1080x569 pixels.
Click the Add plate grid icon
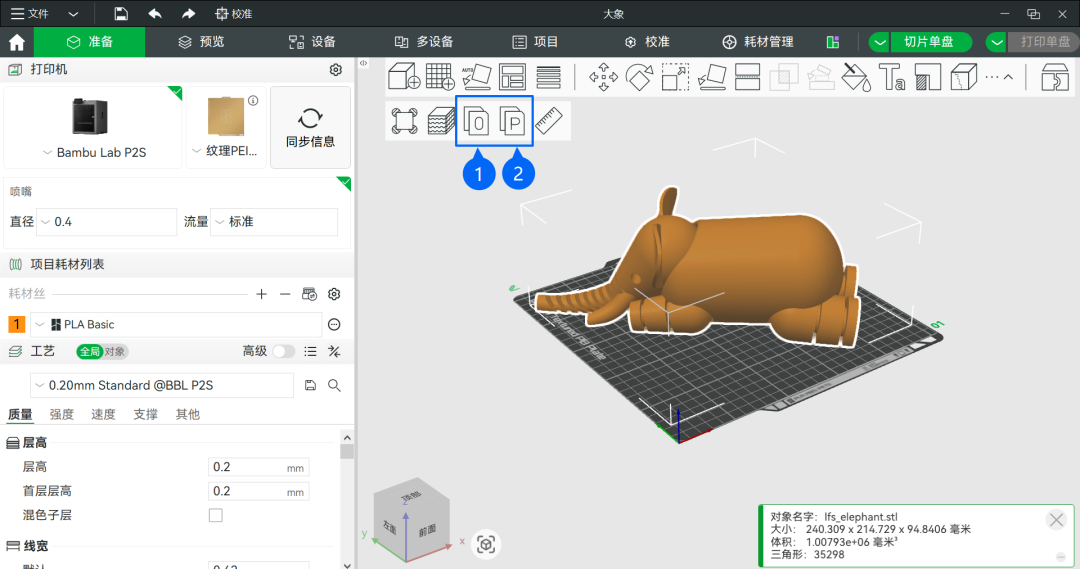pyautogui.click(x=440, y=76)
